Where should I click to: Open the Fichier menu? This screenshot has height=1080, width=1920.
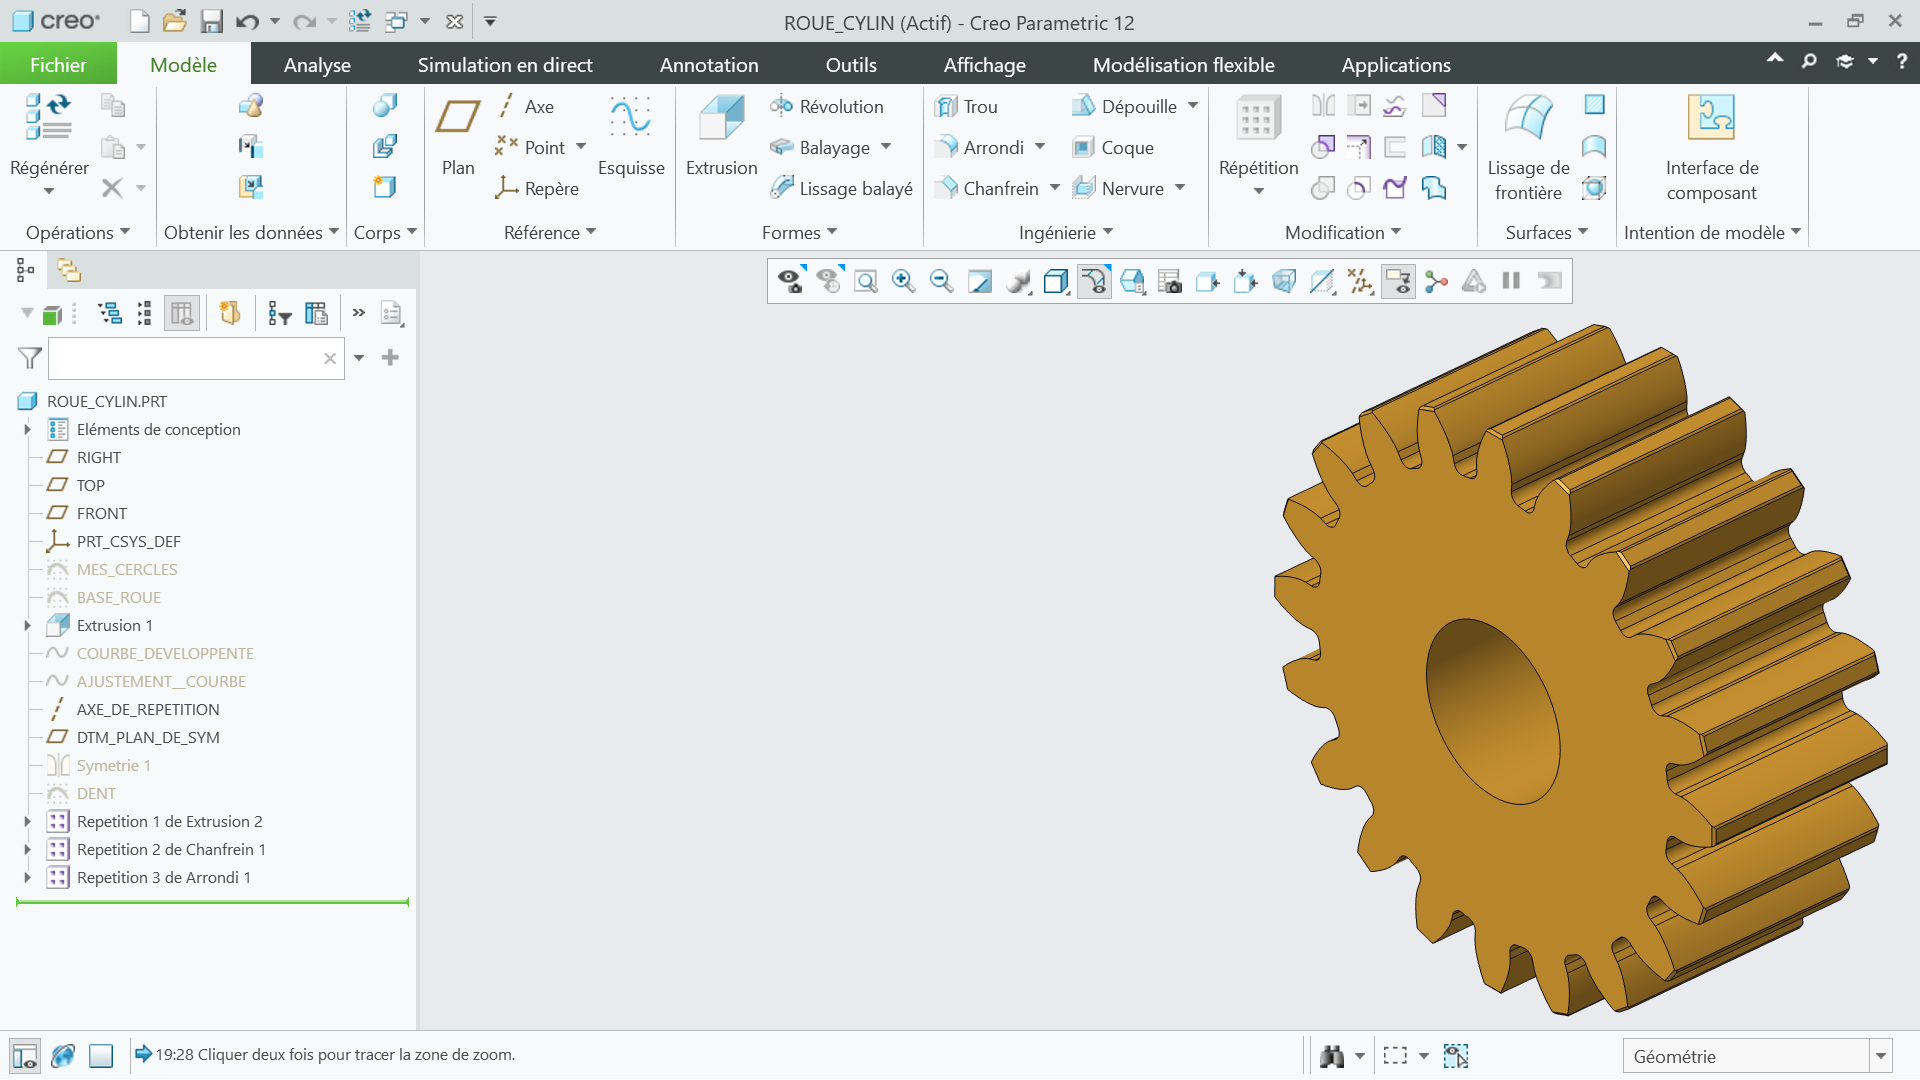pos(58,65)
